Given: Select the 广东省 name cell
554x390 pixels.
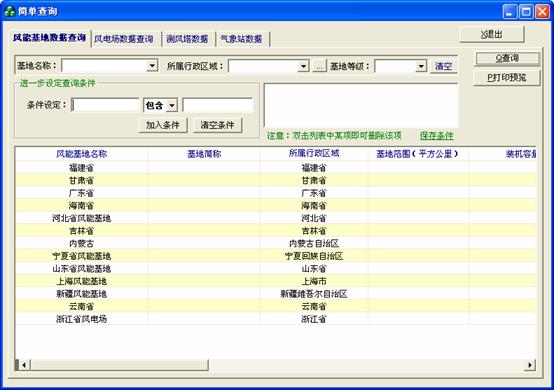Looking at the screenshot, I should click(82, 193).
